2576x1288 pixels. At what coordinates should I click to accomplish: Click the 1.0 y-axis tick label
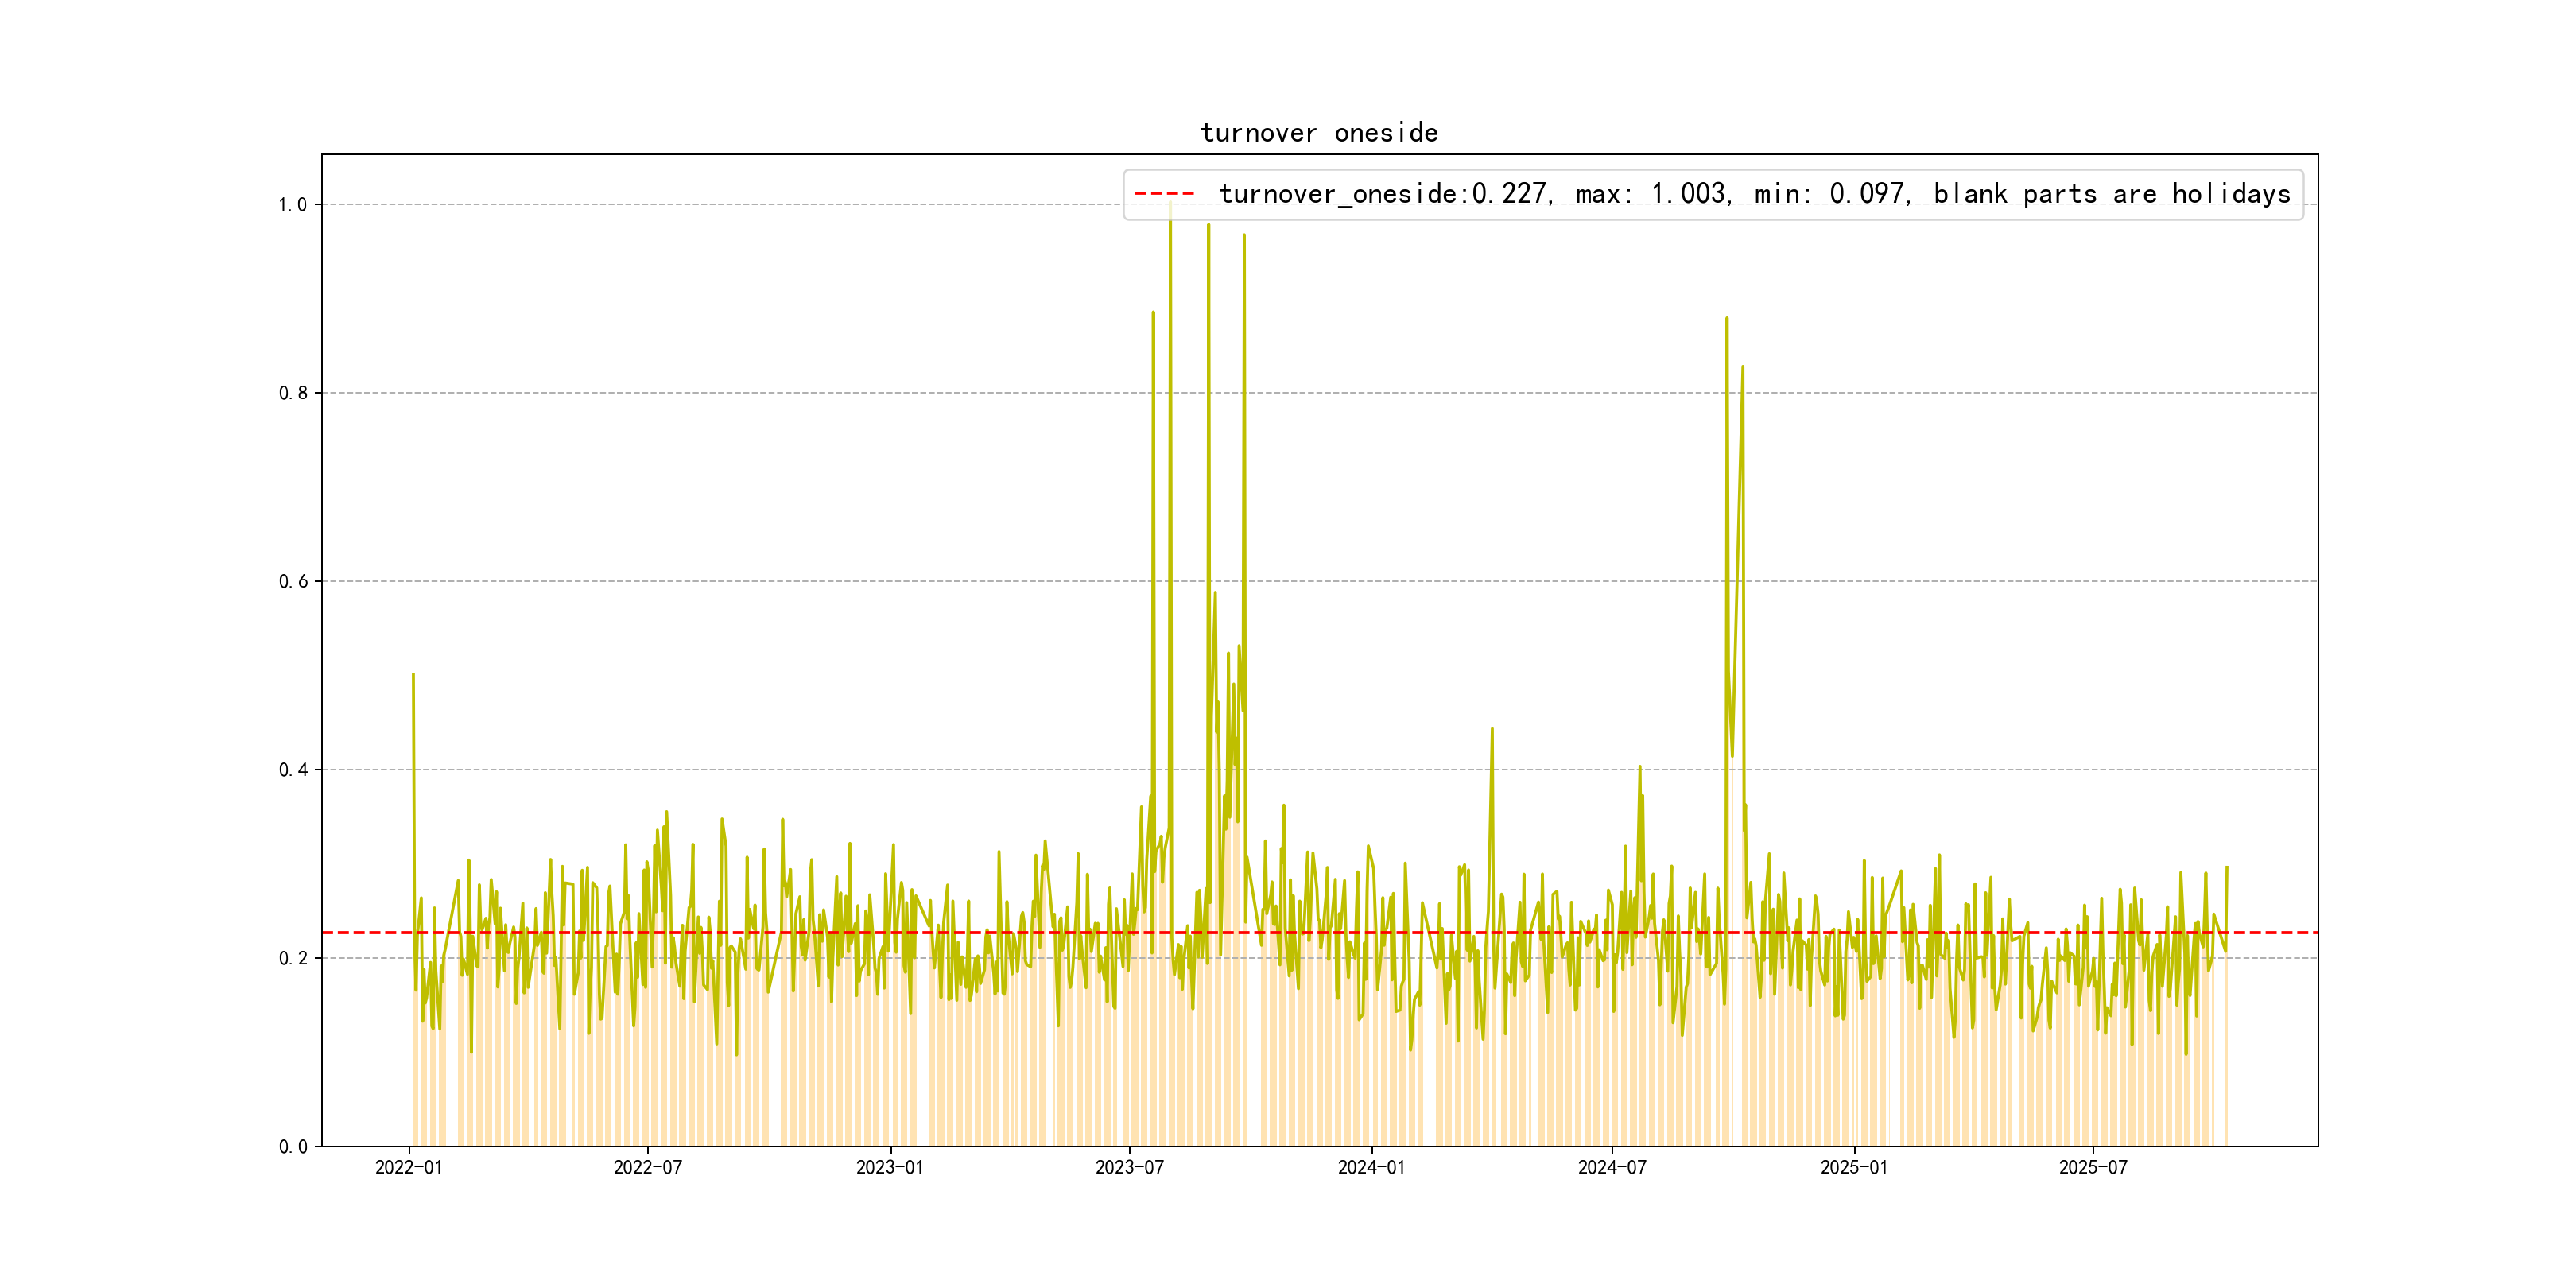pyautogui.click(x=293, y=205)
